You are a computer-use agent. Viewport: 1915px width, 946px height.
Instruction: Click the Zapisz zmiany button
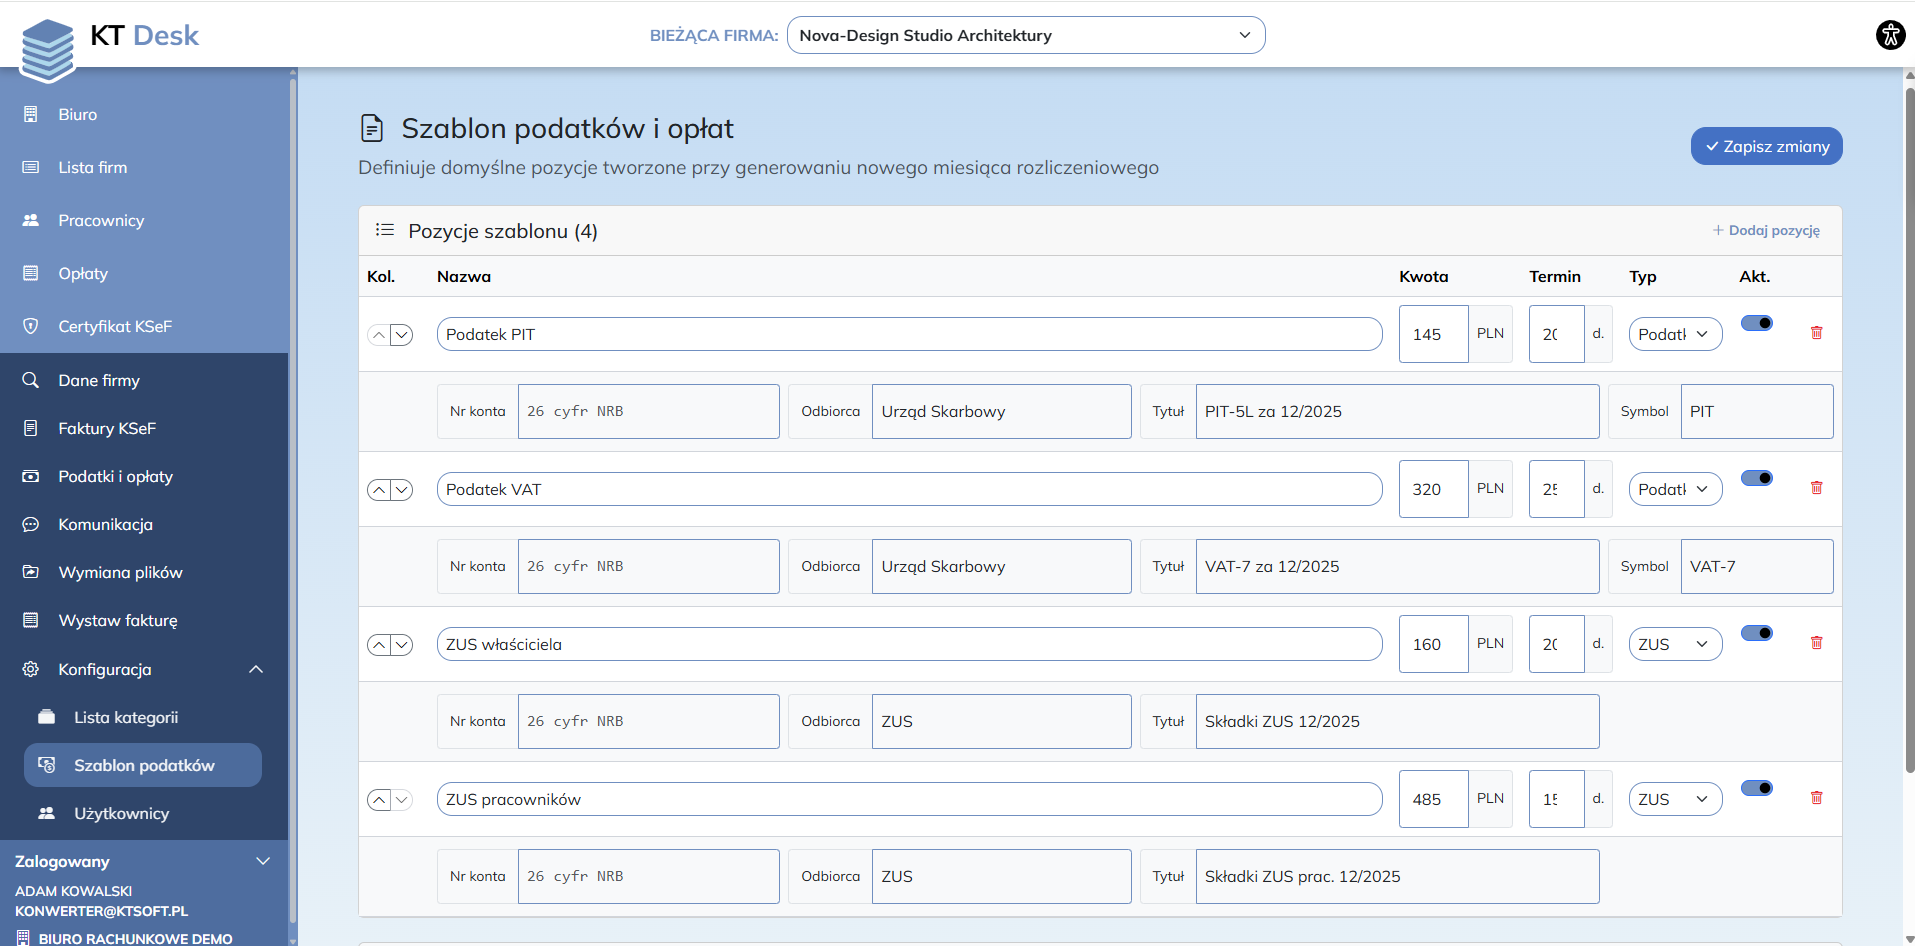1766,146
